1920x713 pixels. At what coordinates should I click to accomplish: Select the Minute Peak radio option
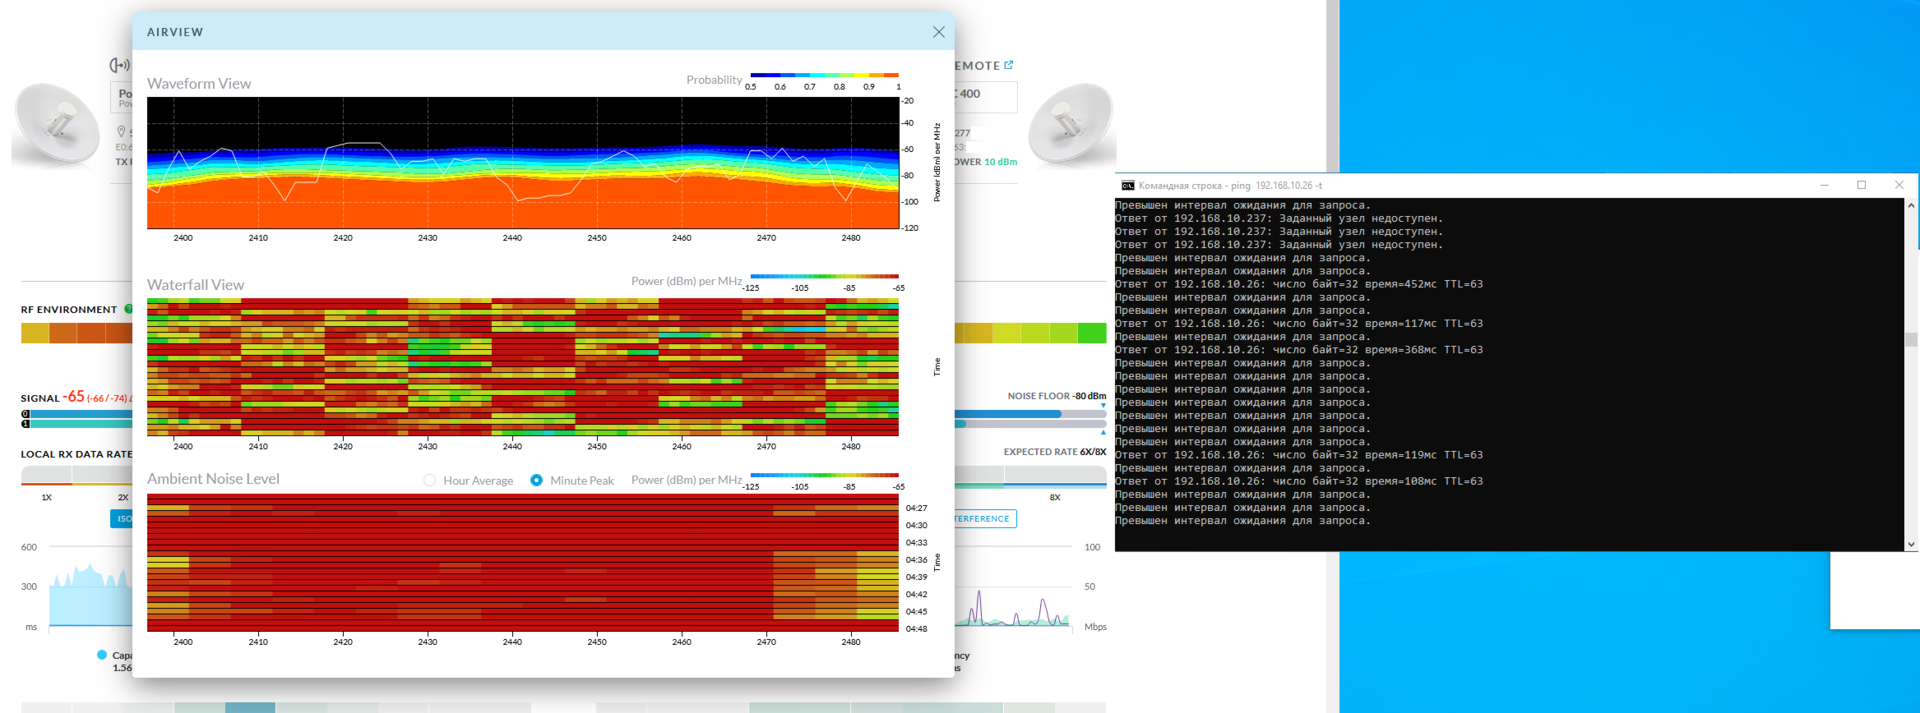(x=537, y=481)
